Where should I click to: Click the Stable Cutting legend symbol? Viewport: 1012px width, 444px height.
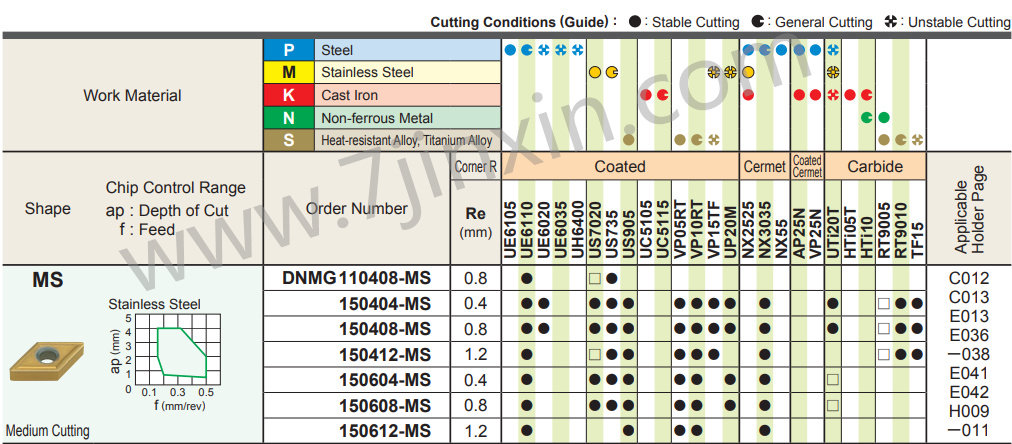pyautogui.click(x=636, y=22)
